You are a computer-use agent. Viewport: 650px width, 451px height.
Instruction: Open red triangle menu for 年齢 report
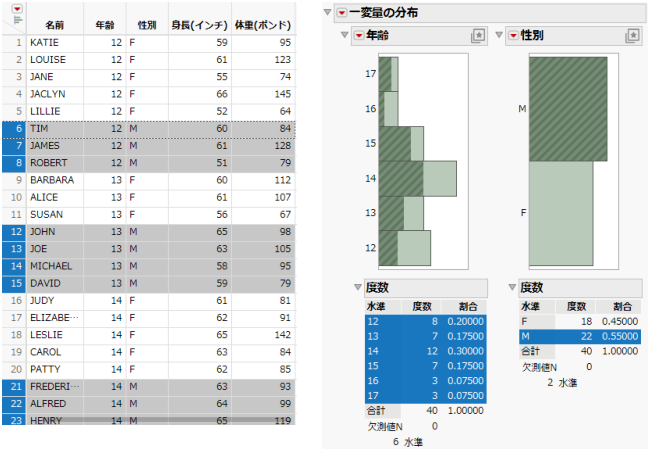click(x=359, y=36)
